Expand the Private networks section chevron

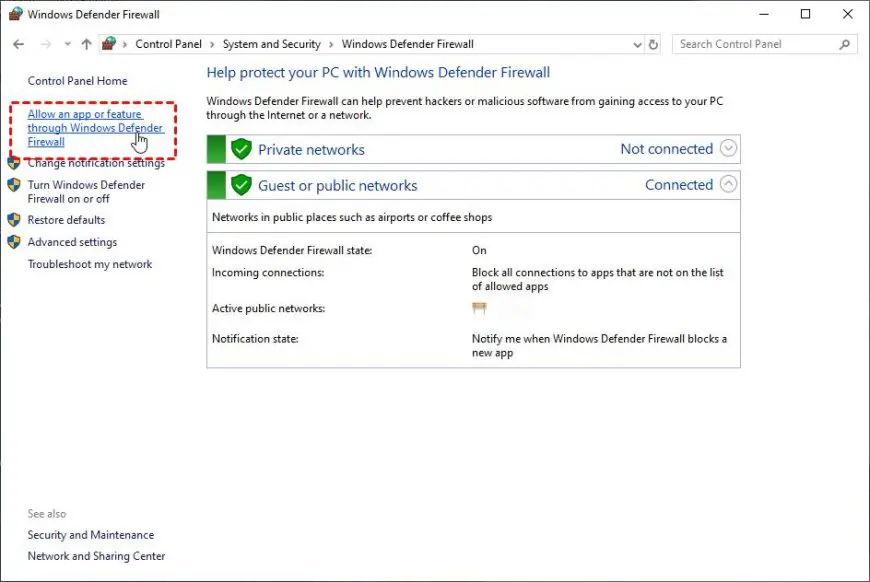(728, 148)
